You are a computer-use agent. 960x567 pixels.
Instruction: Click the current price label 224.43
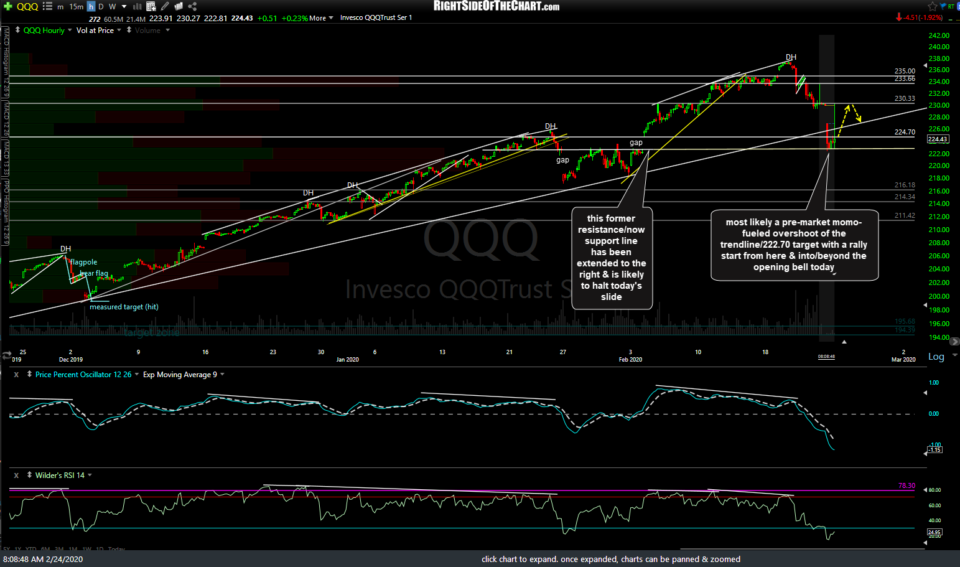(937, 139)
